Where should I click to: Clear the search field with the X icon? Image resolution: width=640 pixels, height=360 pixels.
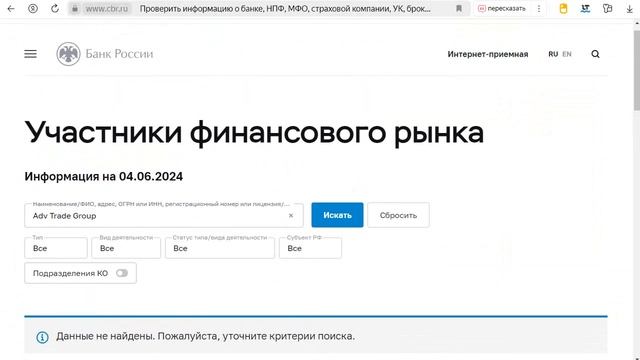pyautogui.click(x=291, y=216)
